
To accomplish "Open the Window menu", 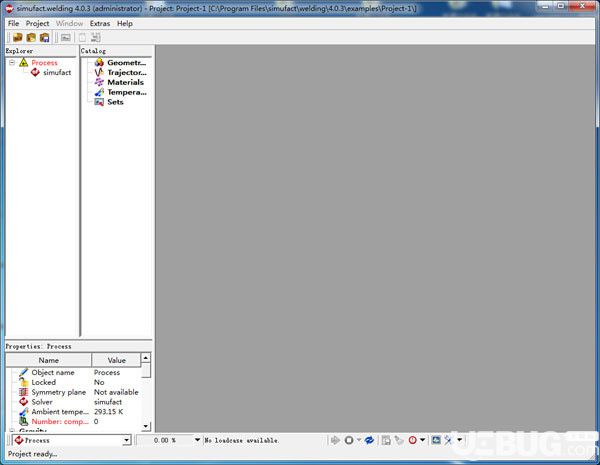I will (x=69, y=23).
